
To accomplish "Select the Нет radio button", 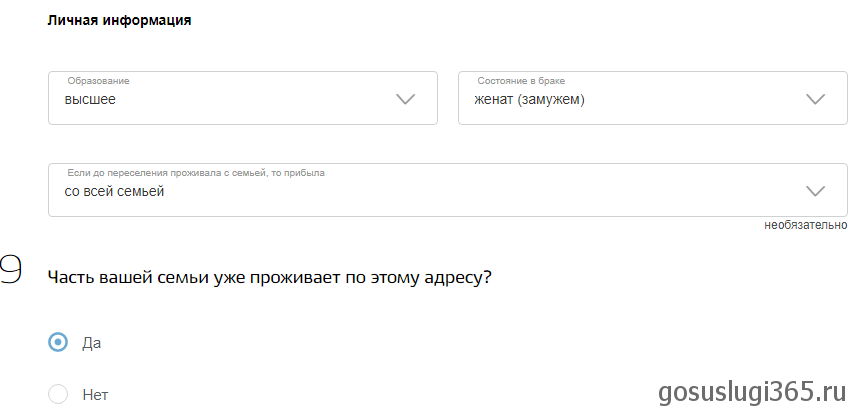I will (x=58, y=394).
